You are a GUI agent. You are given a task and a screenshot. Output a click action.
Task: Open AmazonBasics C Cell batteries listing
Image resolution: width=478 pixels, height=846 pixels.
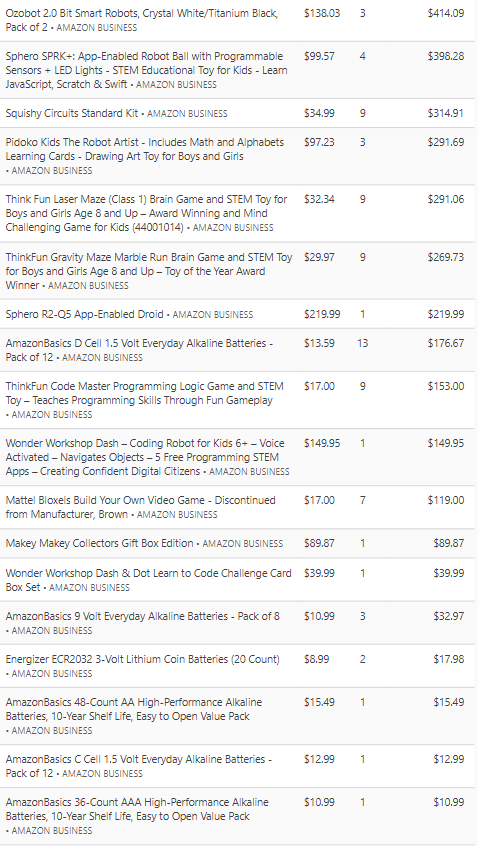[x=139, y=766]
